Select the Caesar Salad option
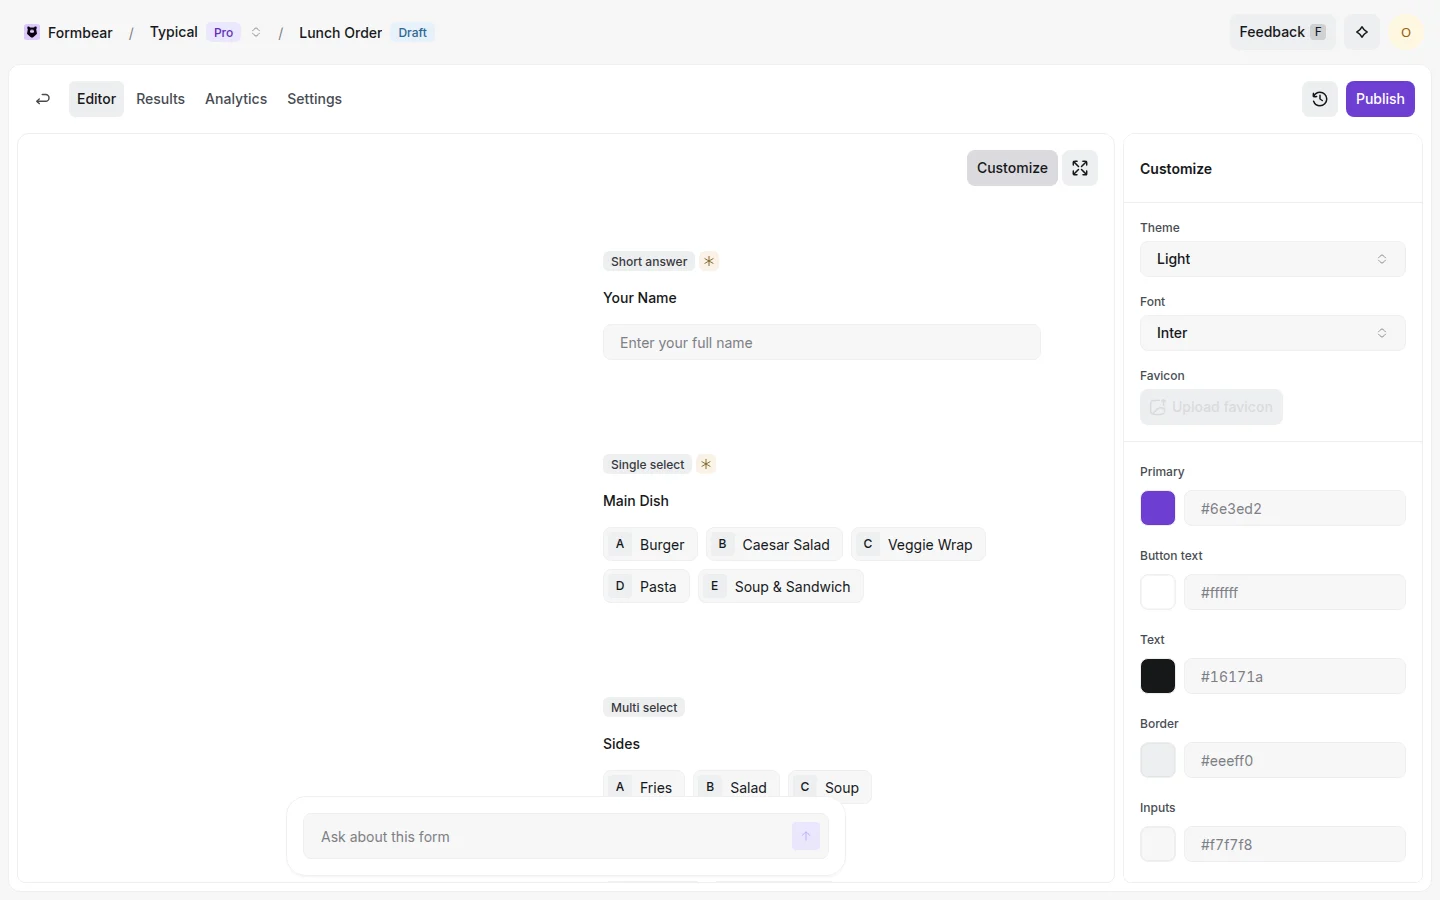This screenshot has height=900, width=1440. 774,544
